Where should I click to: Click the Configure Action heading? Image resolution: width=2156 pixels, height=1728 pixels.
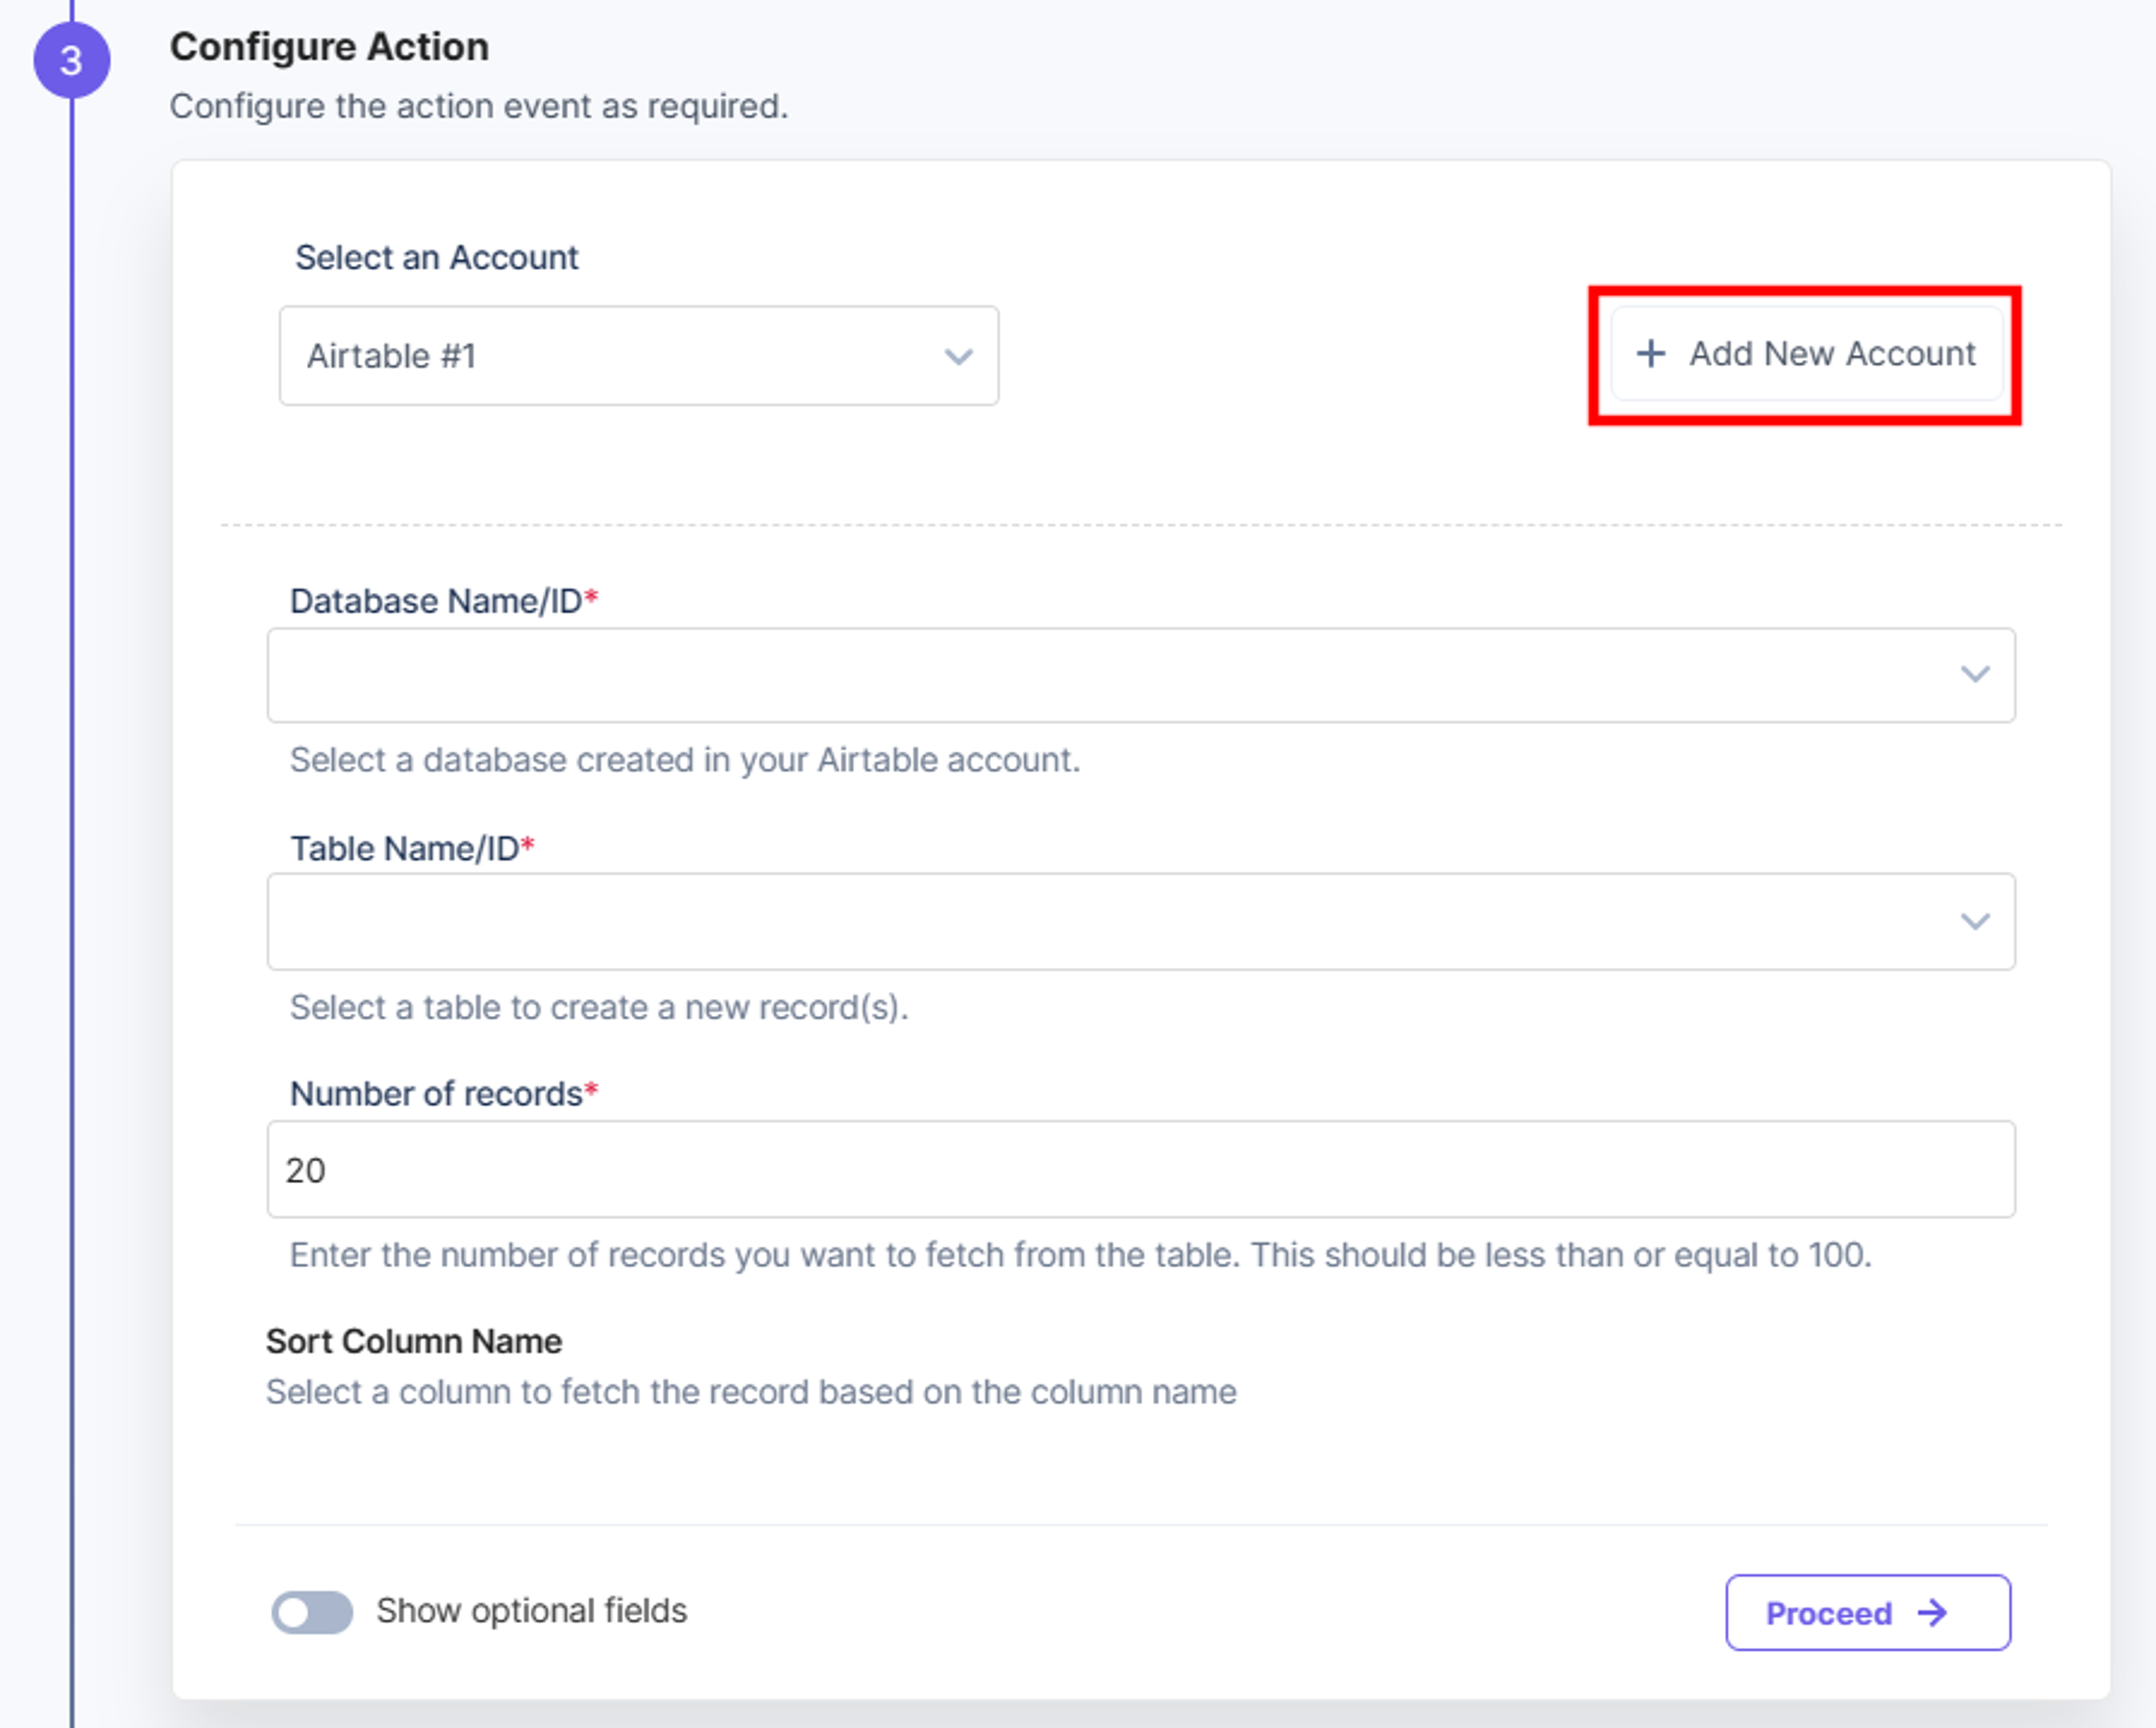coord(329,47)
